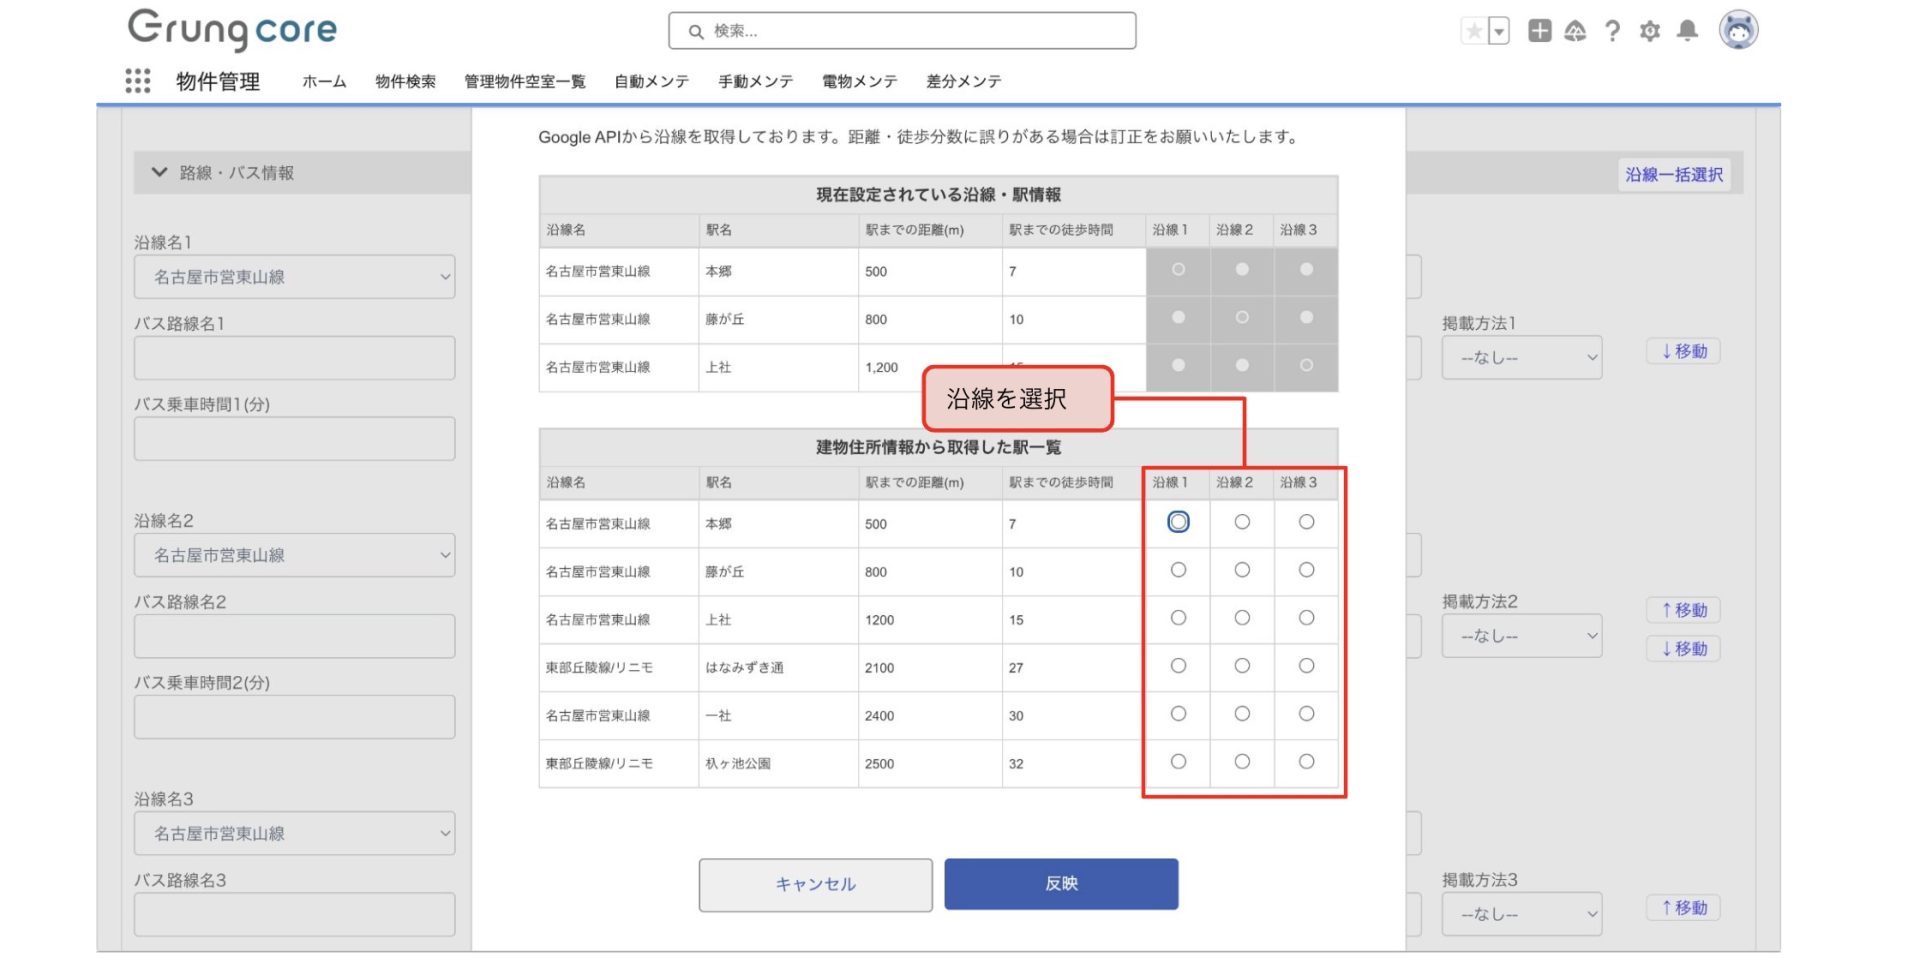Open the user profile avatar

[1738, 30]
